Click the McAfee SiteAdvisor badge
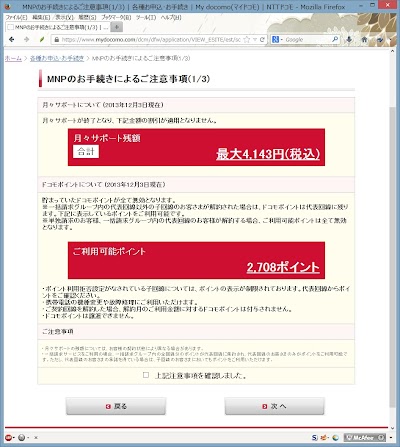Viewport: 400px width, 447px height. tap(364, 437)
